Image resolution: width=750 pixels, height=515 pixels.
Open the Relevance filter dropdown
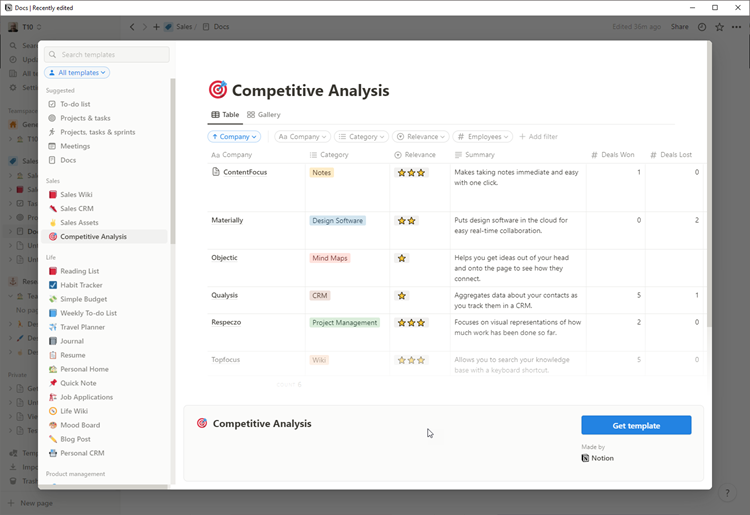420,137
